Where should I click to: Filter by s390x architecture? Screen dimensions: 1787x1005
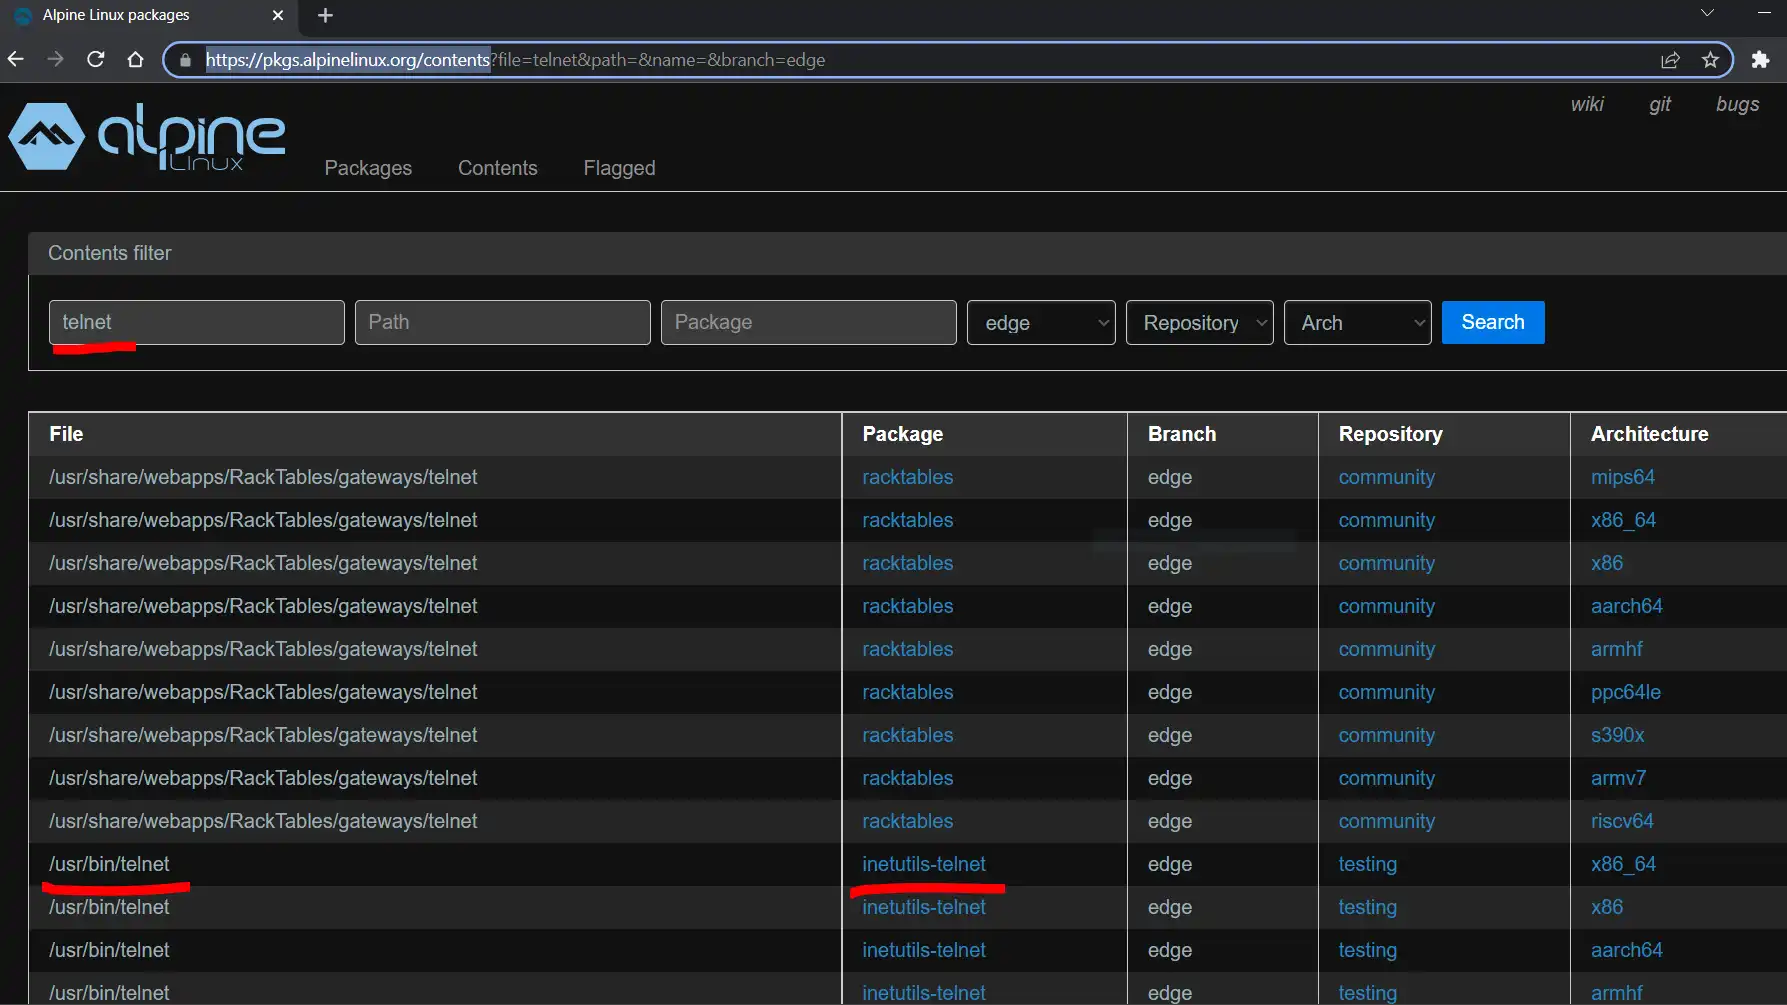pos(1618,735)
